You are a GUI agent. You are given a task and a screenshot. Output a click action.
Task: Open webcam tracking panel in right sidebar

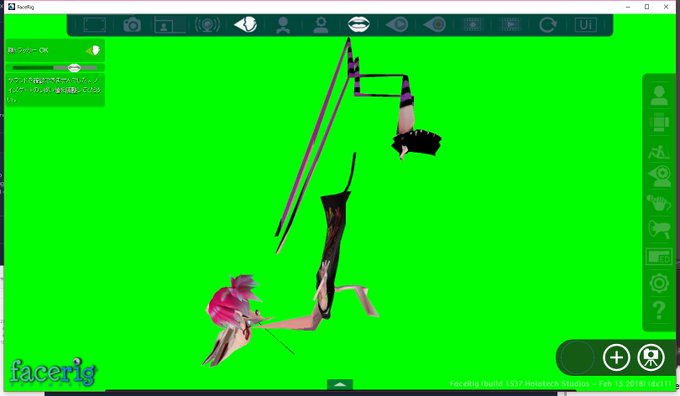[659, 176]
